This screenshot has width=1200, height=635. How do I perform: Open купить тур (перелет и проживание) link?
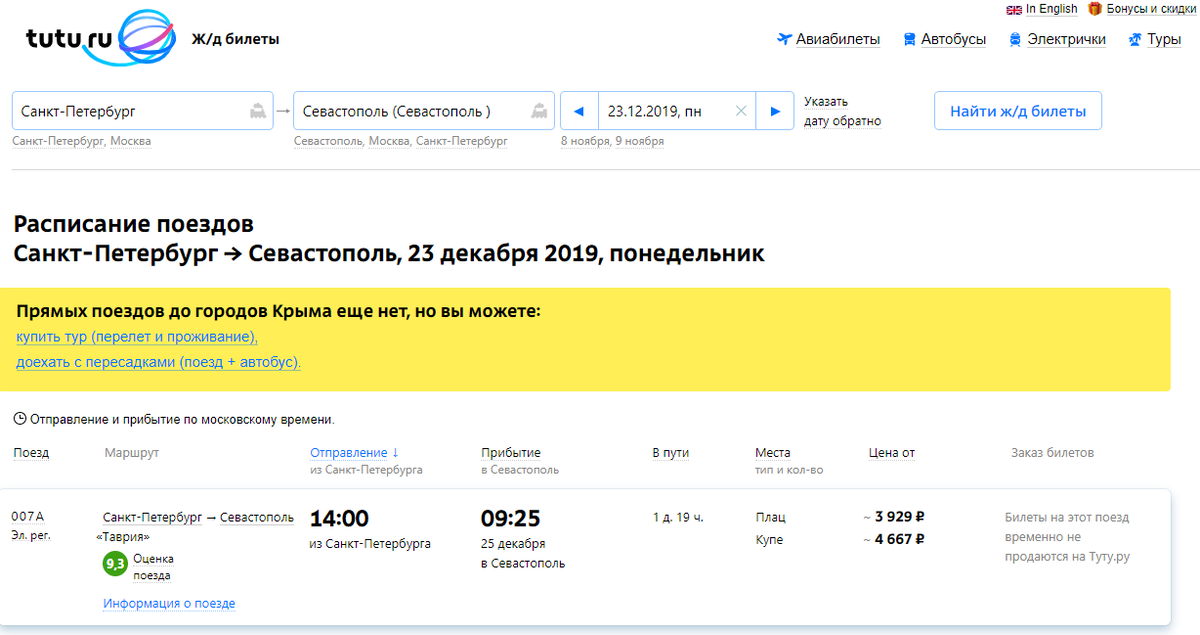coord(137,337)
